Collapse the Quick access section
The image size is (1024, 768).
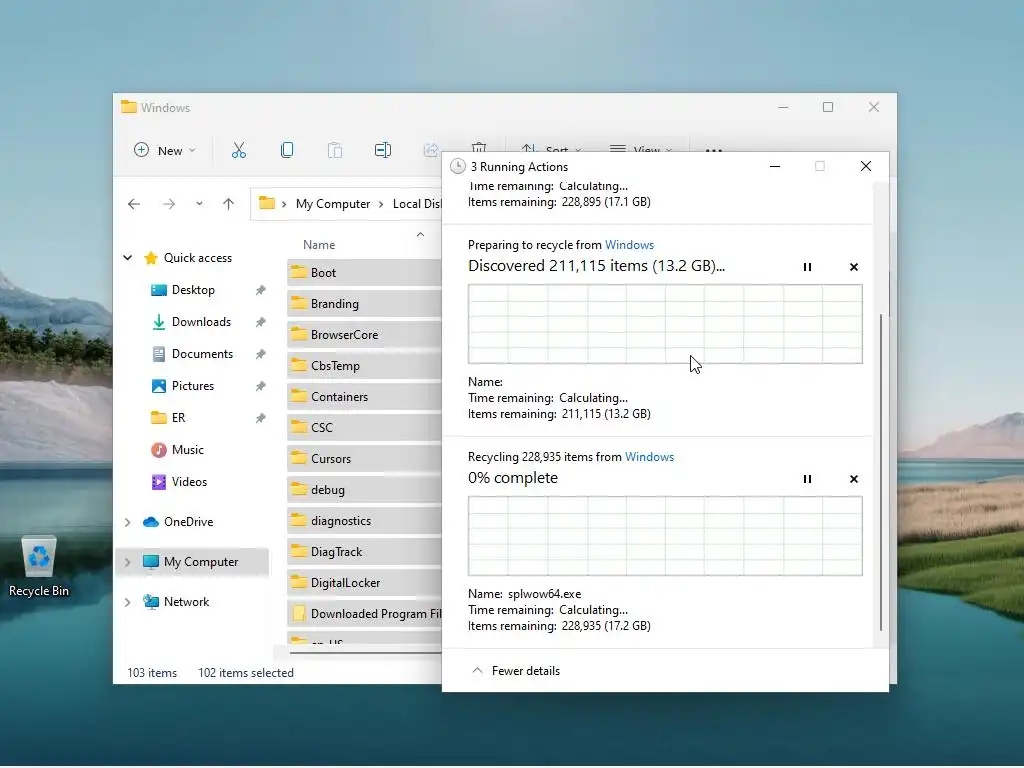coord(127,258)
